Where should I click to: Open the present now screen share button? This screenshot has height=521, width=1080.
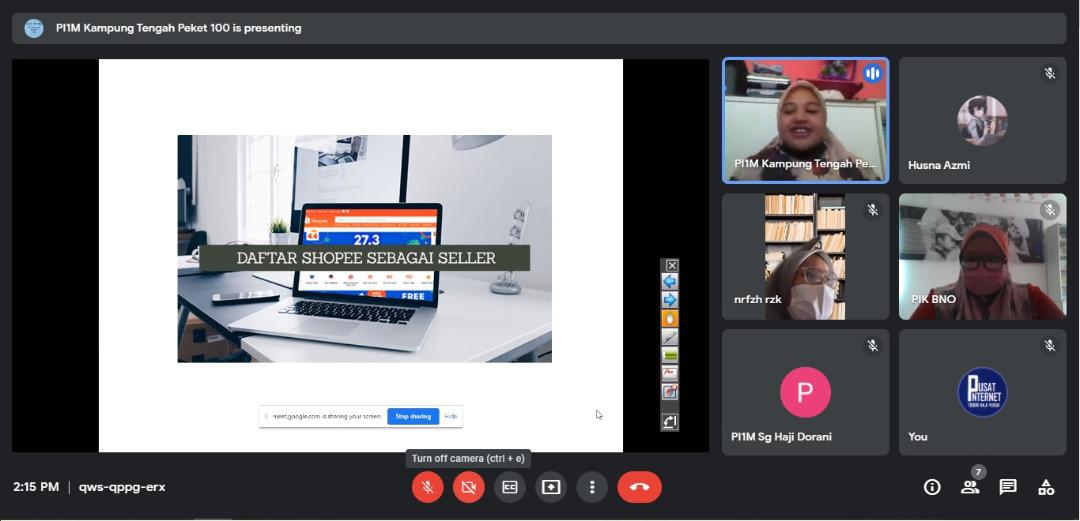tap(551, 487)
